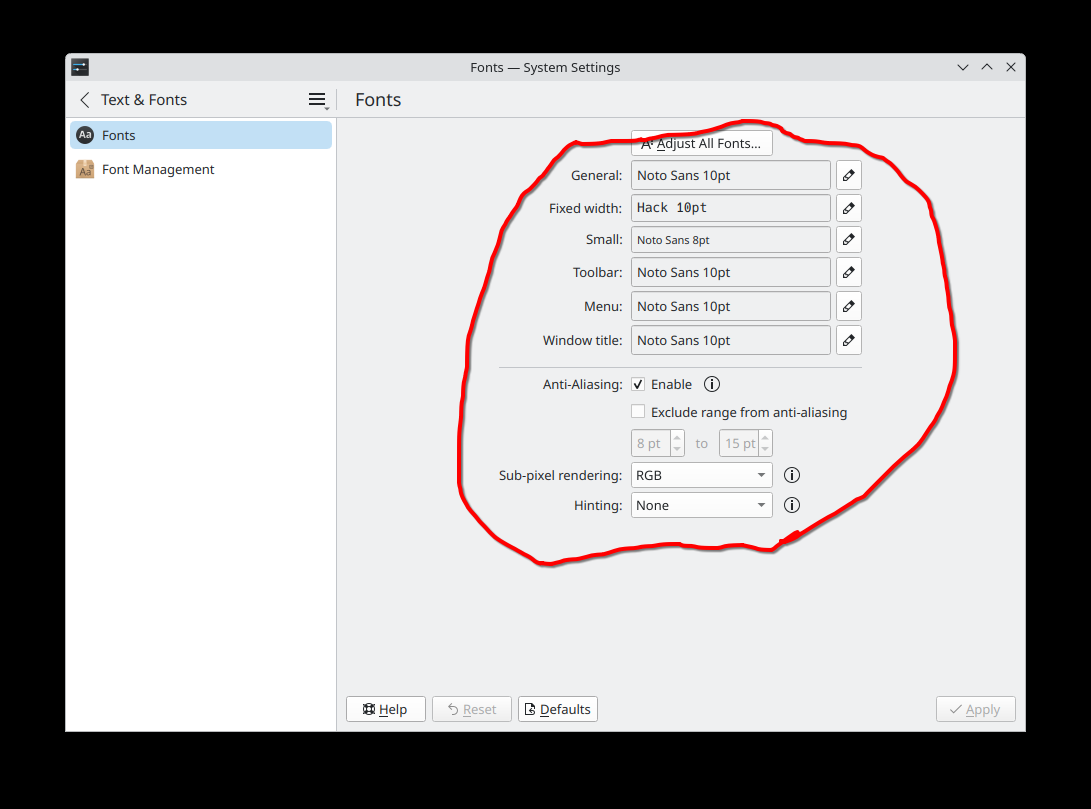Open the Hinting None dropdown
The height and width of the screenshot is (809, 1091).
coord(701,505)
